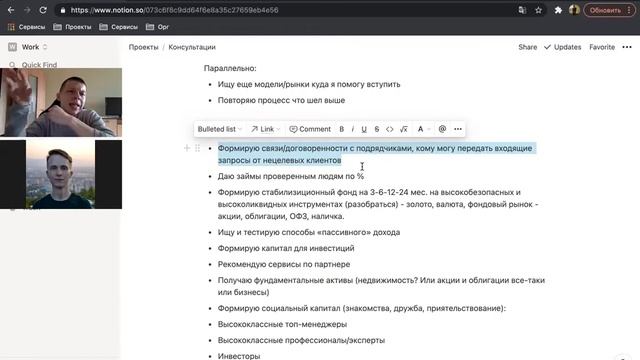
Task: Open the Chrome profile avatar
Action: [574, 10]
